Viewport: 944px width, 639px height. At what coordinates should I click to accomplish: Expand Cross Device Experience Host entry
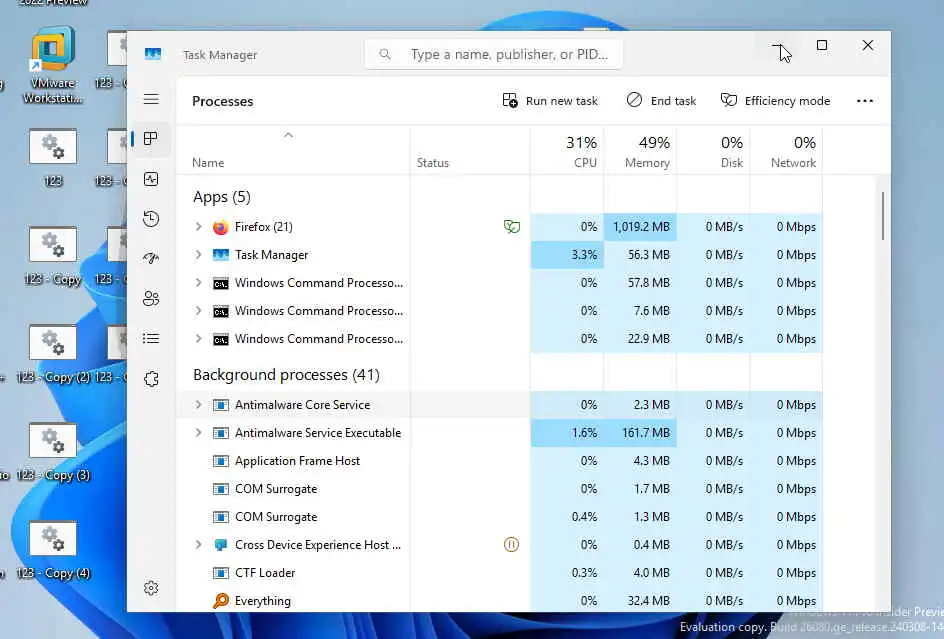point(198,544)
